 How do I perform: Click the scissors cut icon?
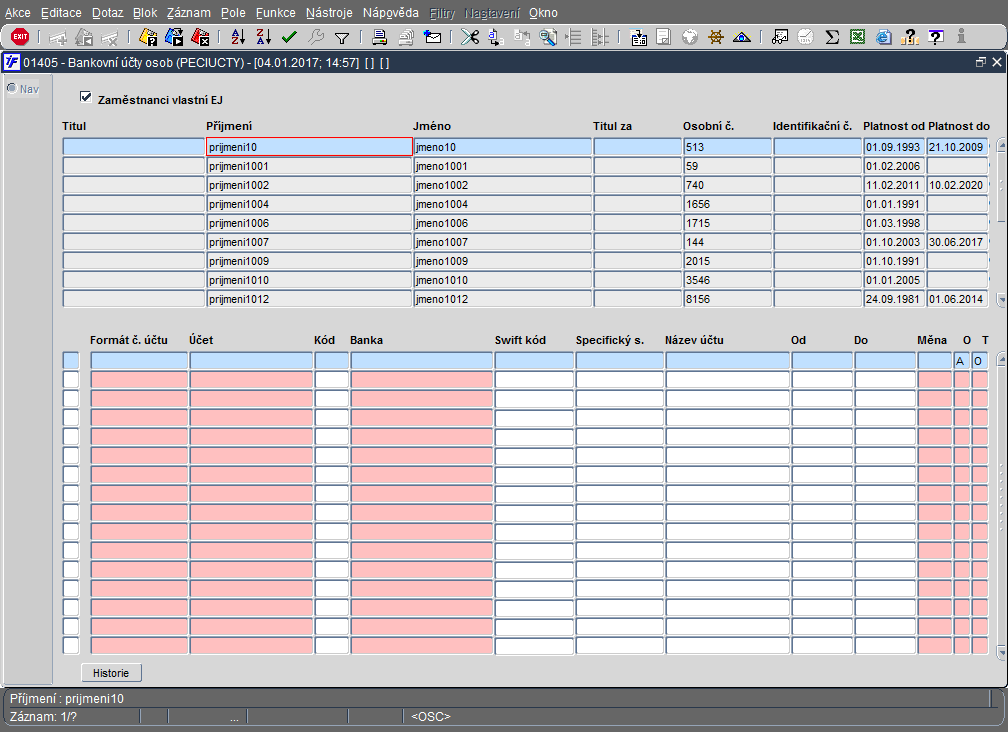(x=470, y=37)
